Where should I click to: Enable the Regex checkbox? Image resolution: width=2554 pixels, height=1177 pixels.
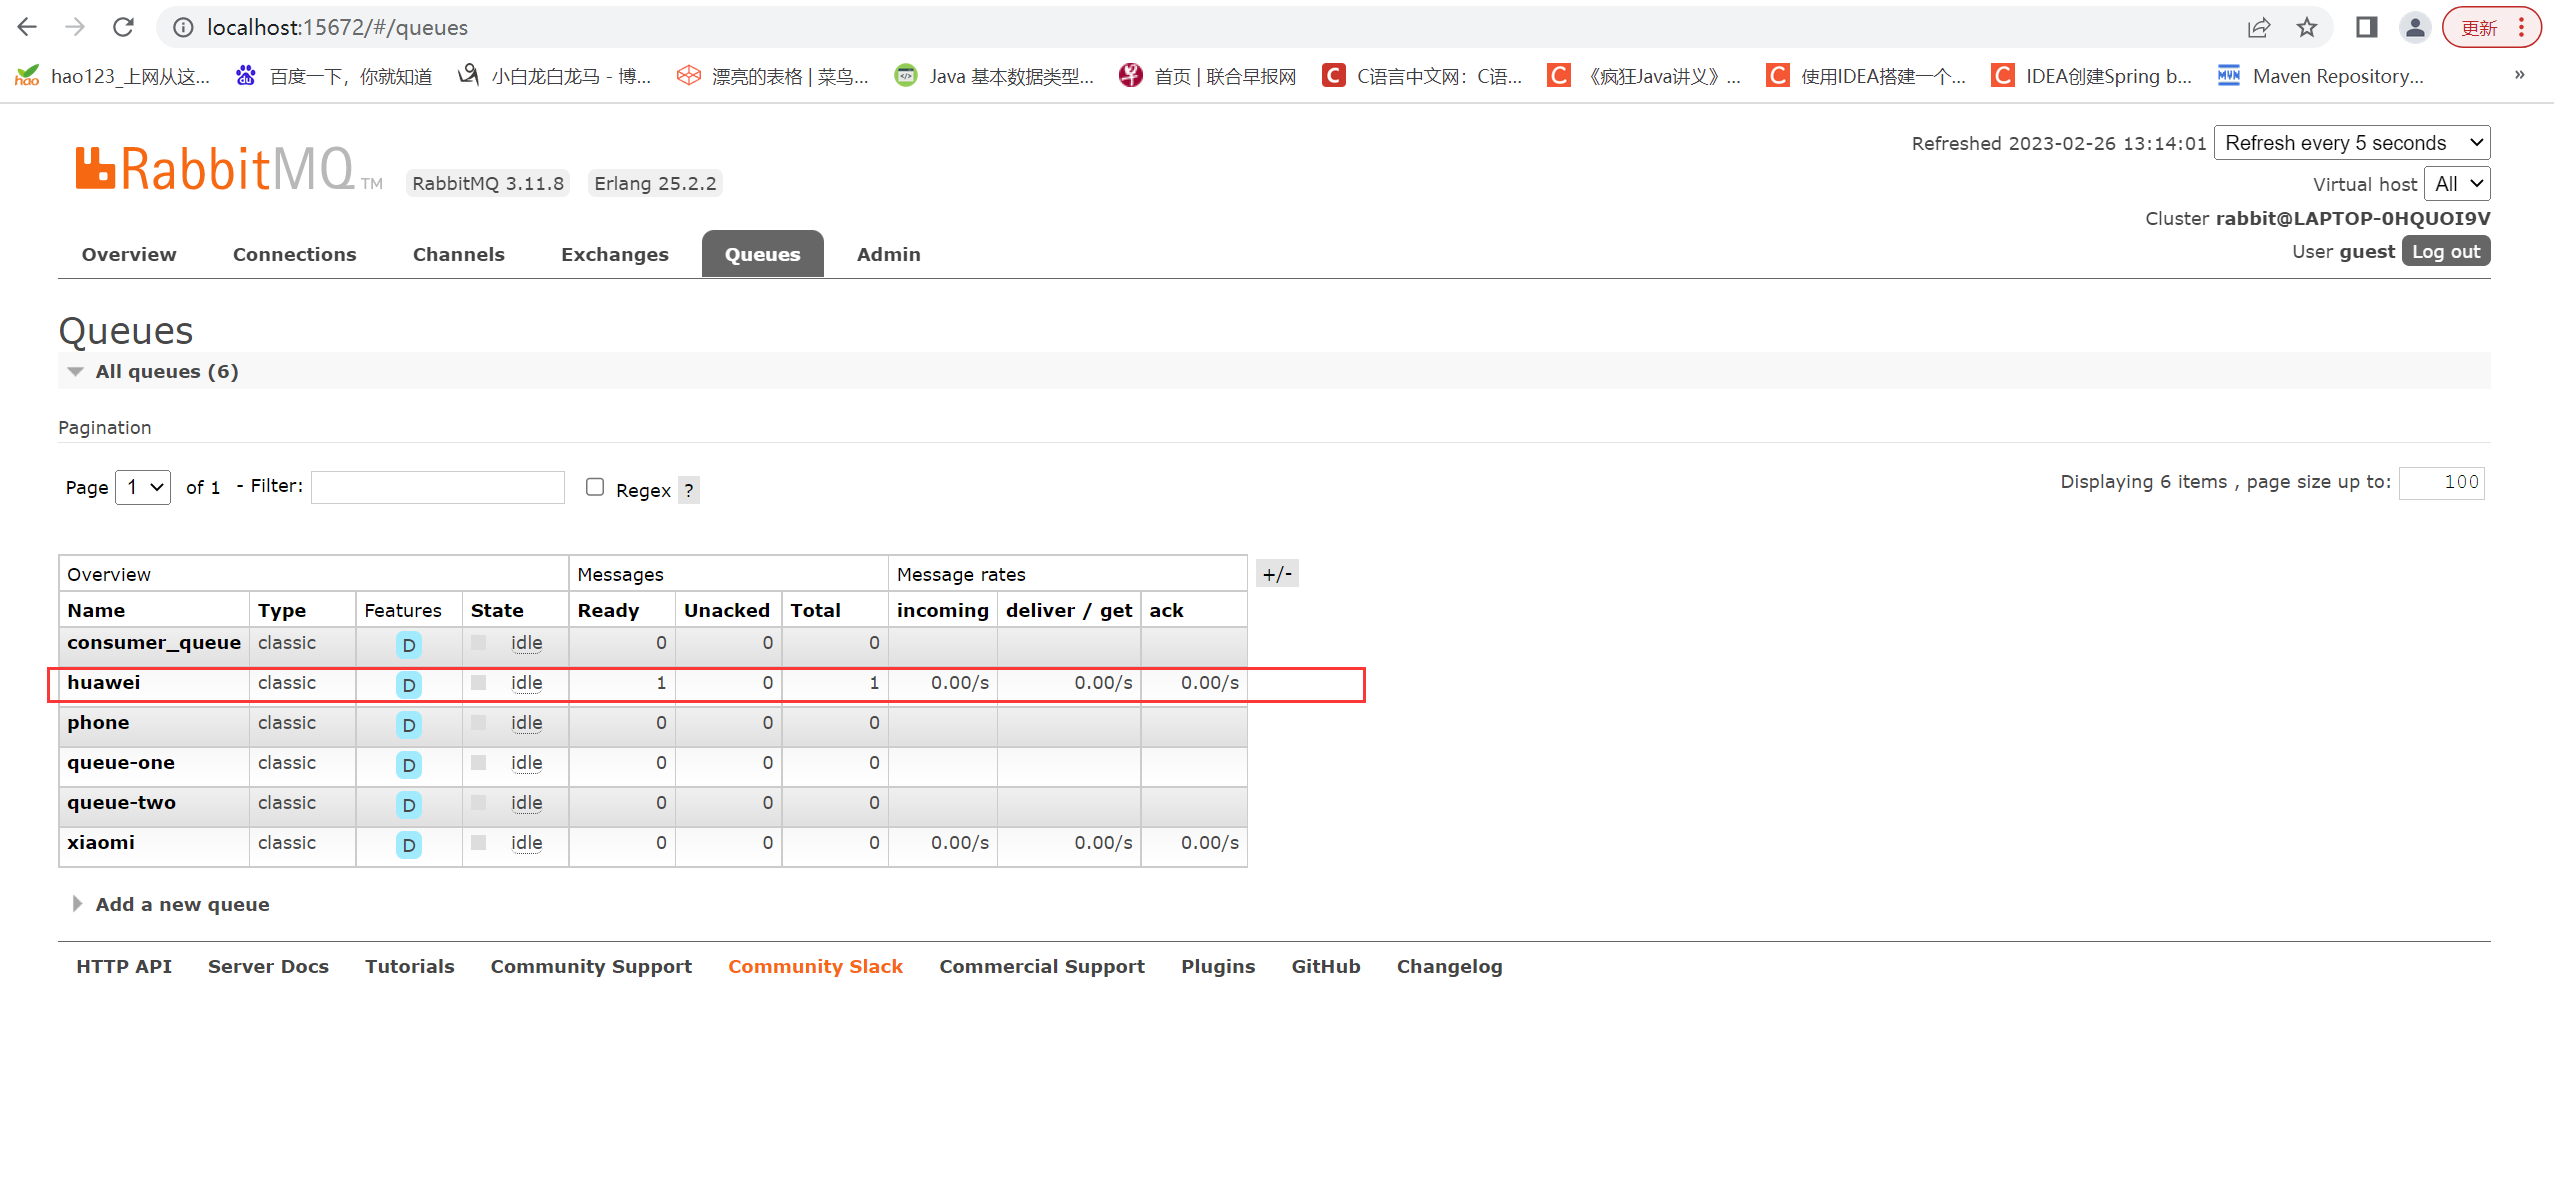(x=595, y=487)
